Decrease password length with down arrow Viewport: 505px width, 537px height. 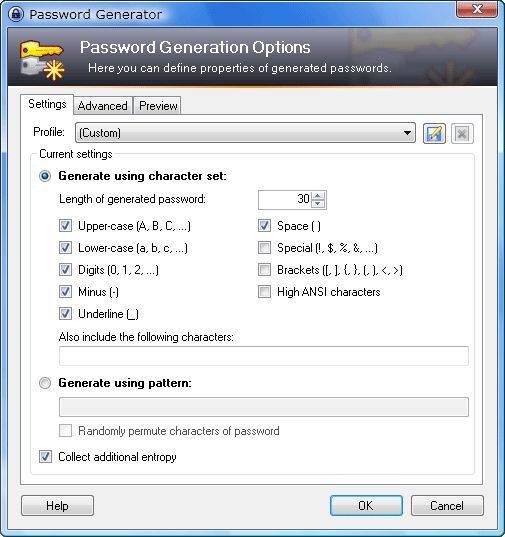pyautogui.click(x=318, y=204)
